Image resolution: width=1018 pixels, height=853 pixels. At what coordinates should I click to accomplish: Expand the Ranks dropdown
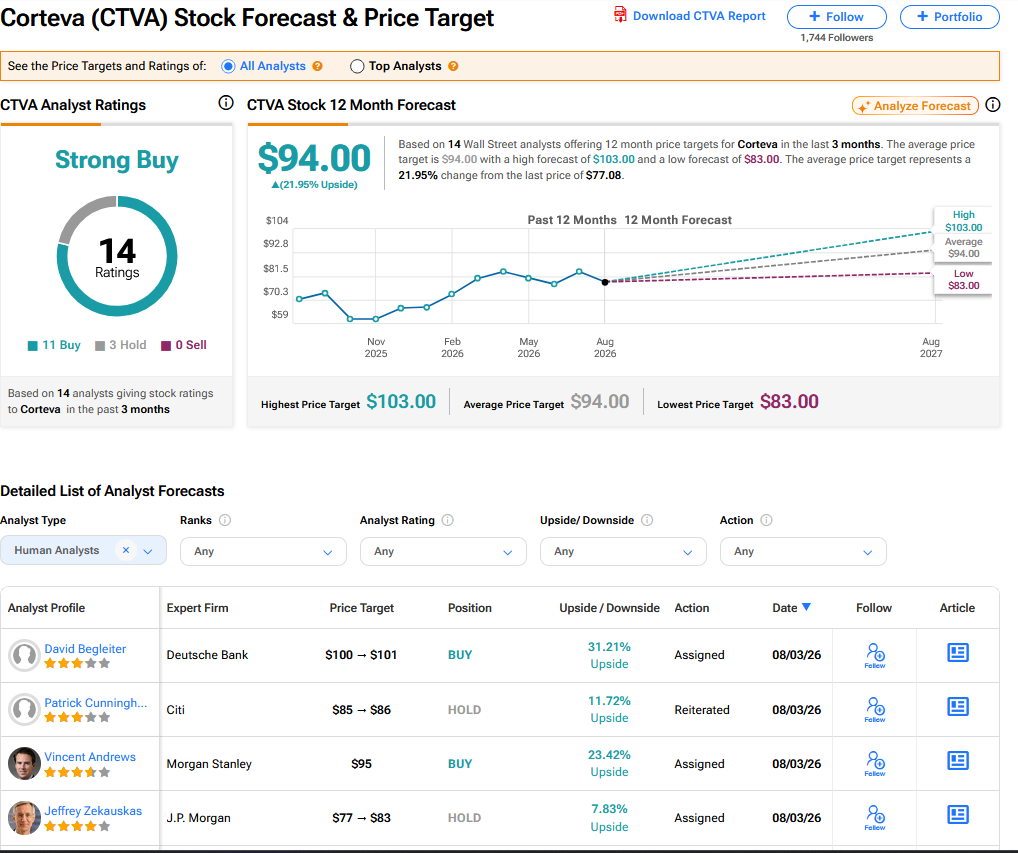point(263,551)
